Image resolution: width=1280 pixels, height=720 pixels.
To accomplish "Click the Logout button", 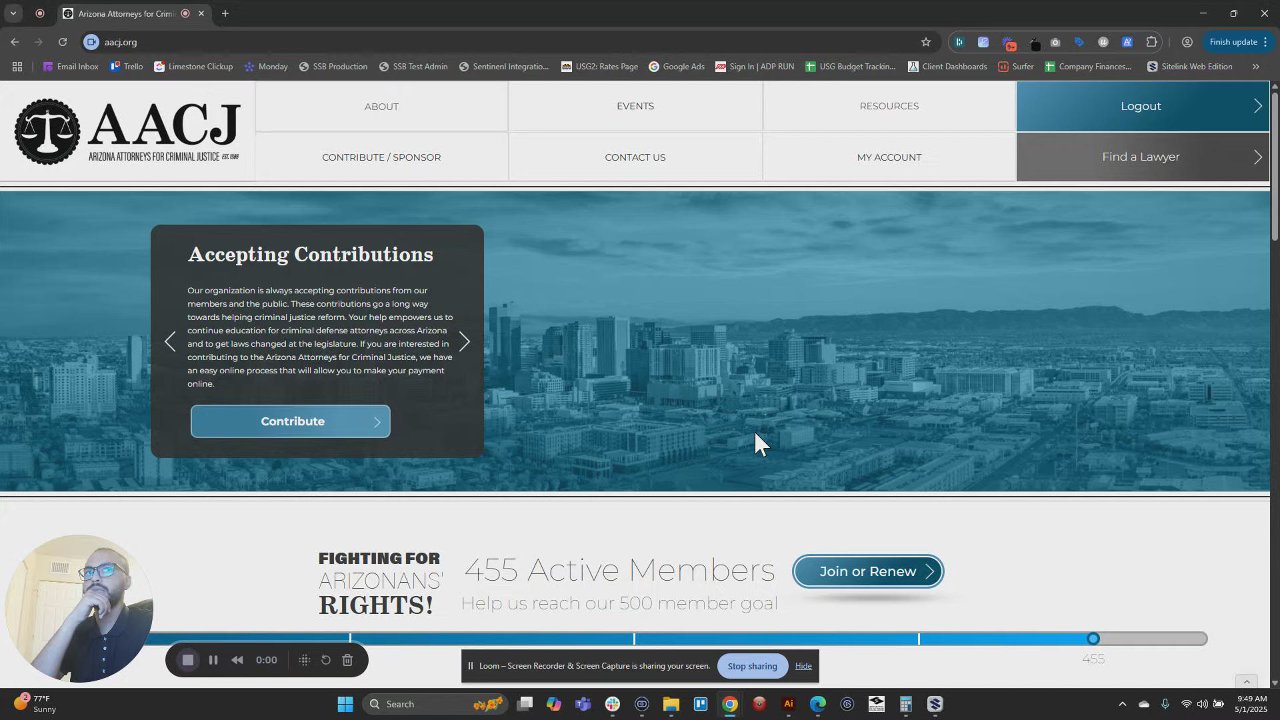I will pyautogui.click(x=1143, y=106).
